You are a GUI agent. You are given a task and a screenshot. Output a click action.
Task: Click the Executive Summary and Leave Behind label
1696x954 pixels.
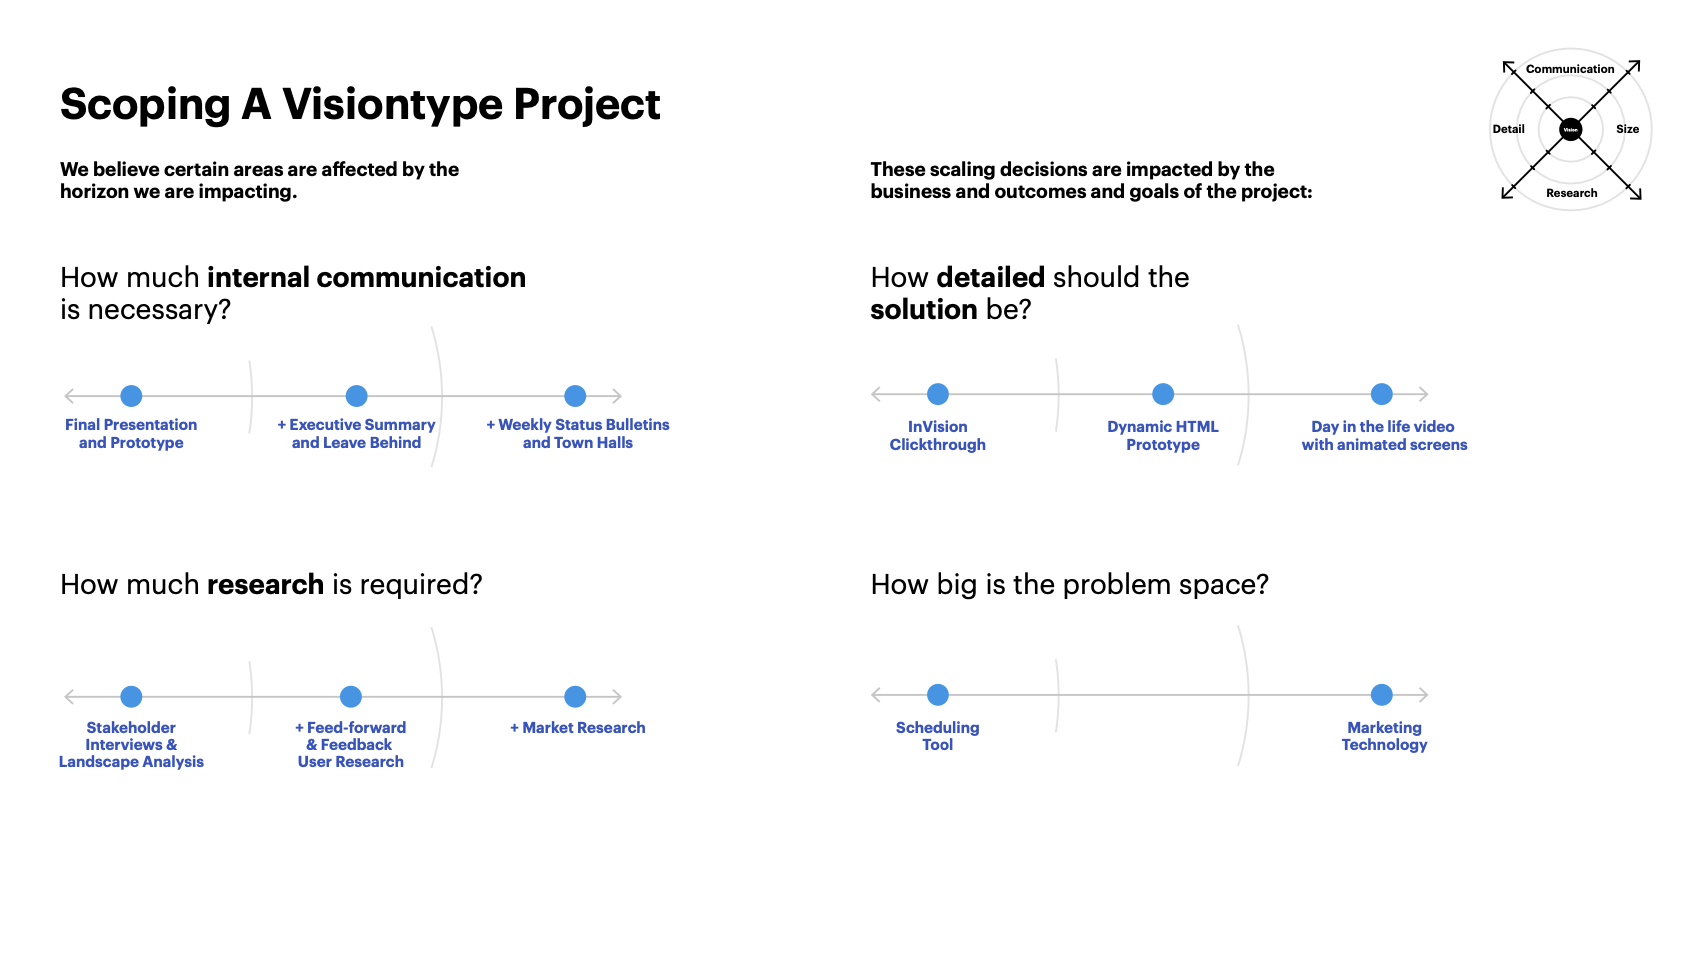tap(356, 433)
